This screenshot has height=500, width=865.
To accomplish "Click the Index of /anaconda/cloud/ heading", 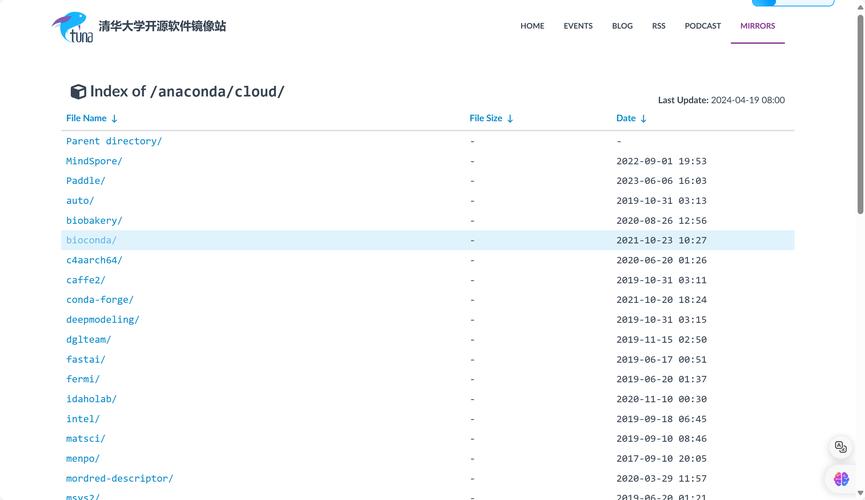I will [x=187, y=92].
